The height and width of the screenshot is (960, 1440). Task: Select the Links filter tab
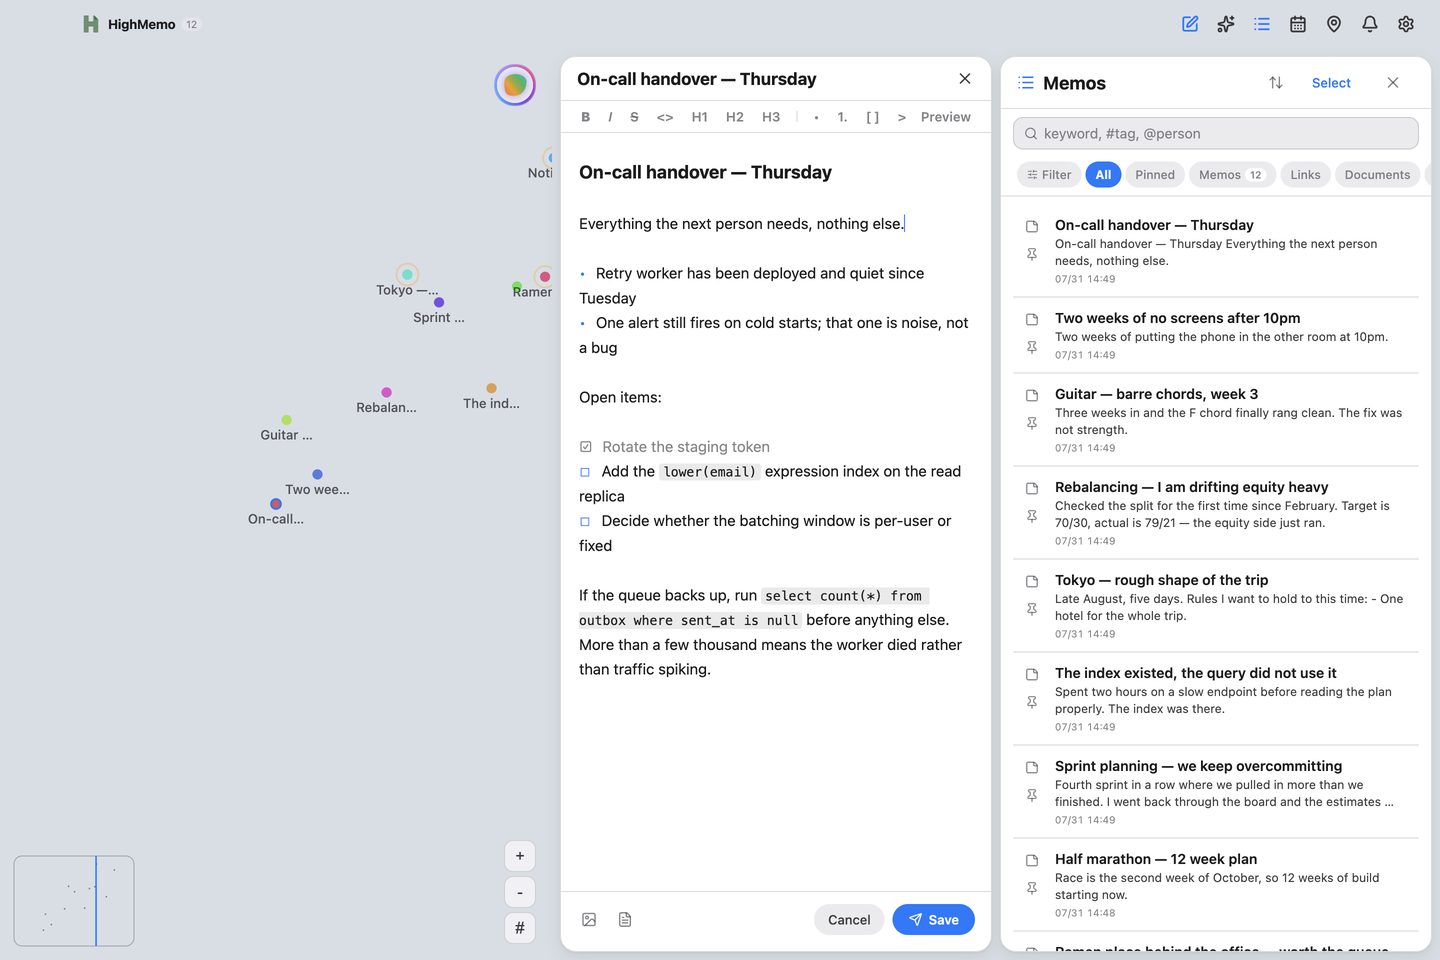(x=1305, y=175)
